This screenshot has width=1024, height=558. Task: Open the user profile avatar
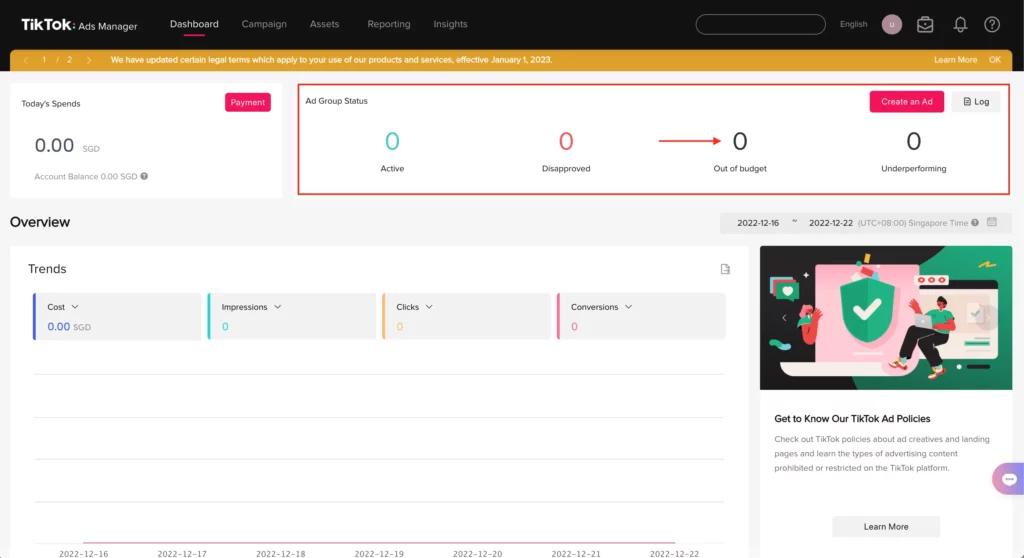tap(892, 24)
